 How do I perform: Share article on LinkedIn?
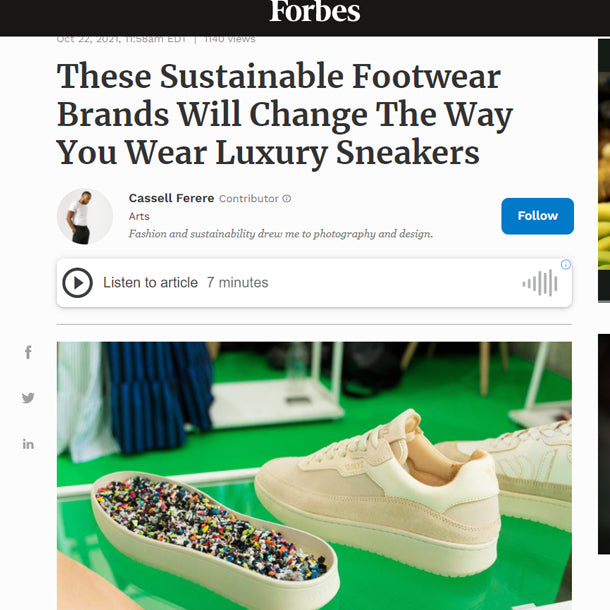28,444
